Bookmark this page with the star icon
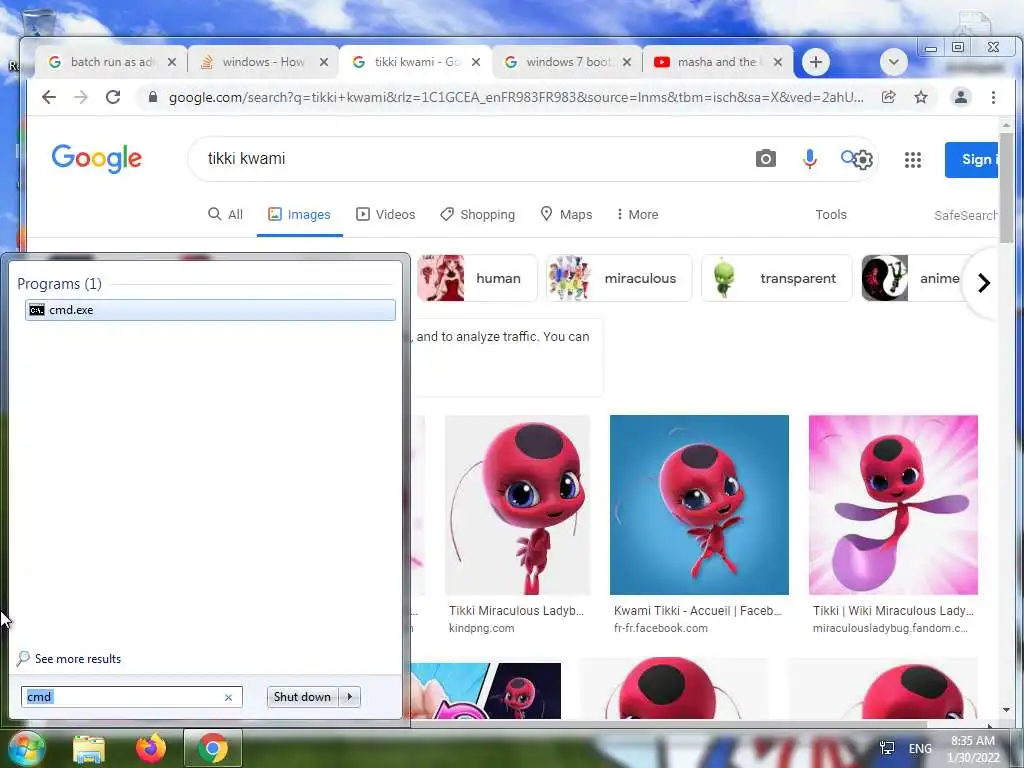This screenshot has width=1024, height=768. click(921, 97)
